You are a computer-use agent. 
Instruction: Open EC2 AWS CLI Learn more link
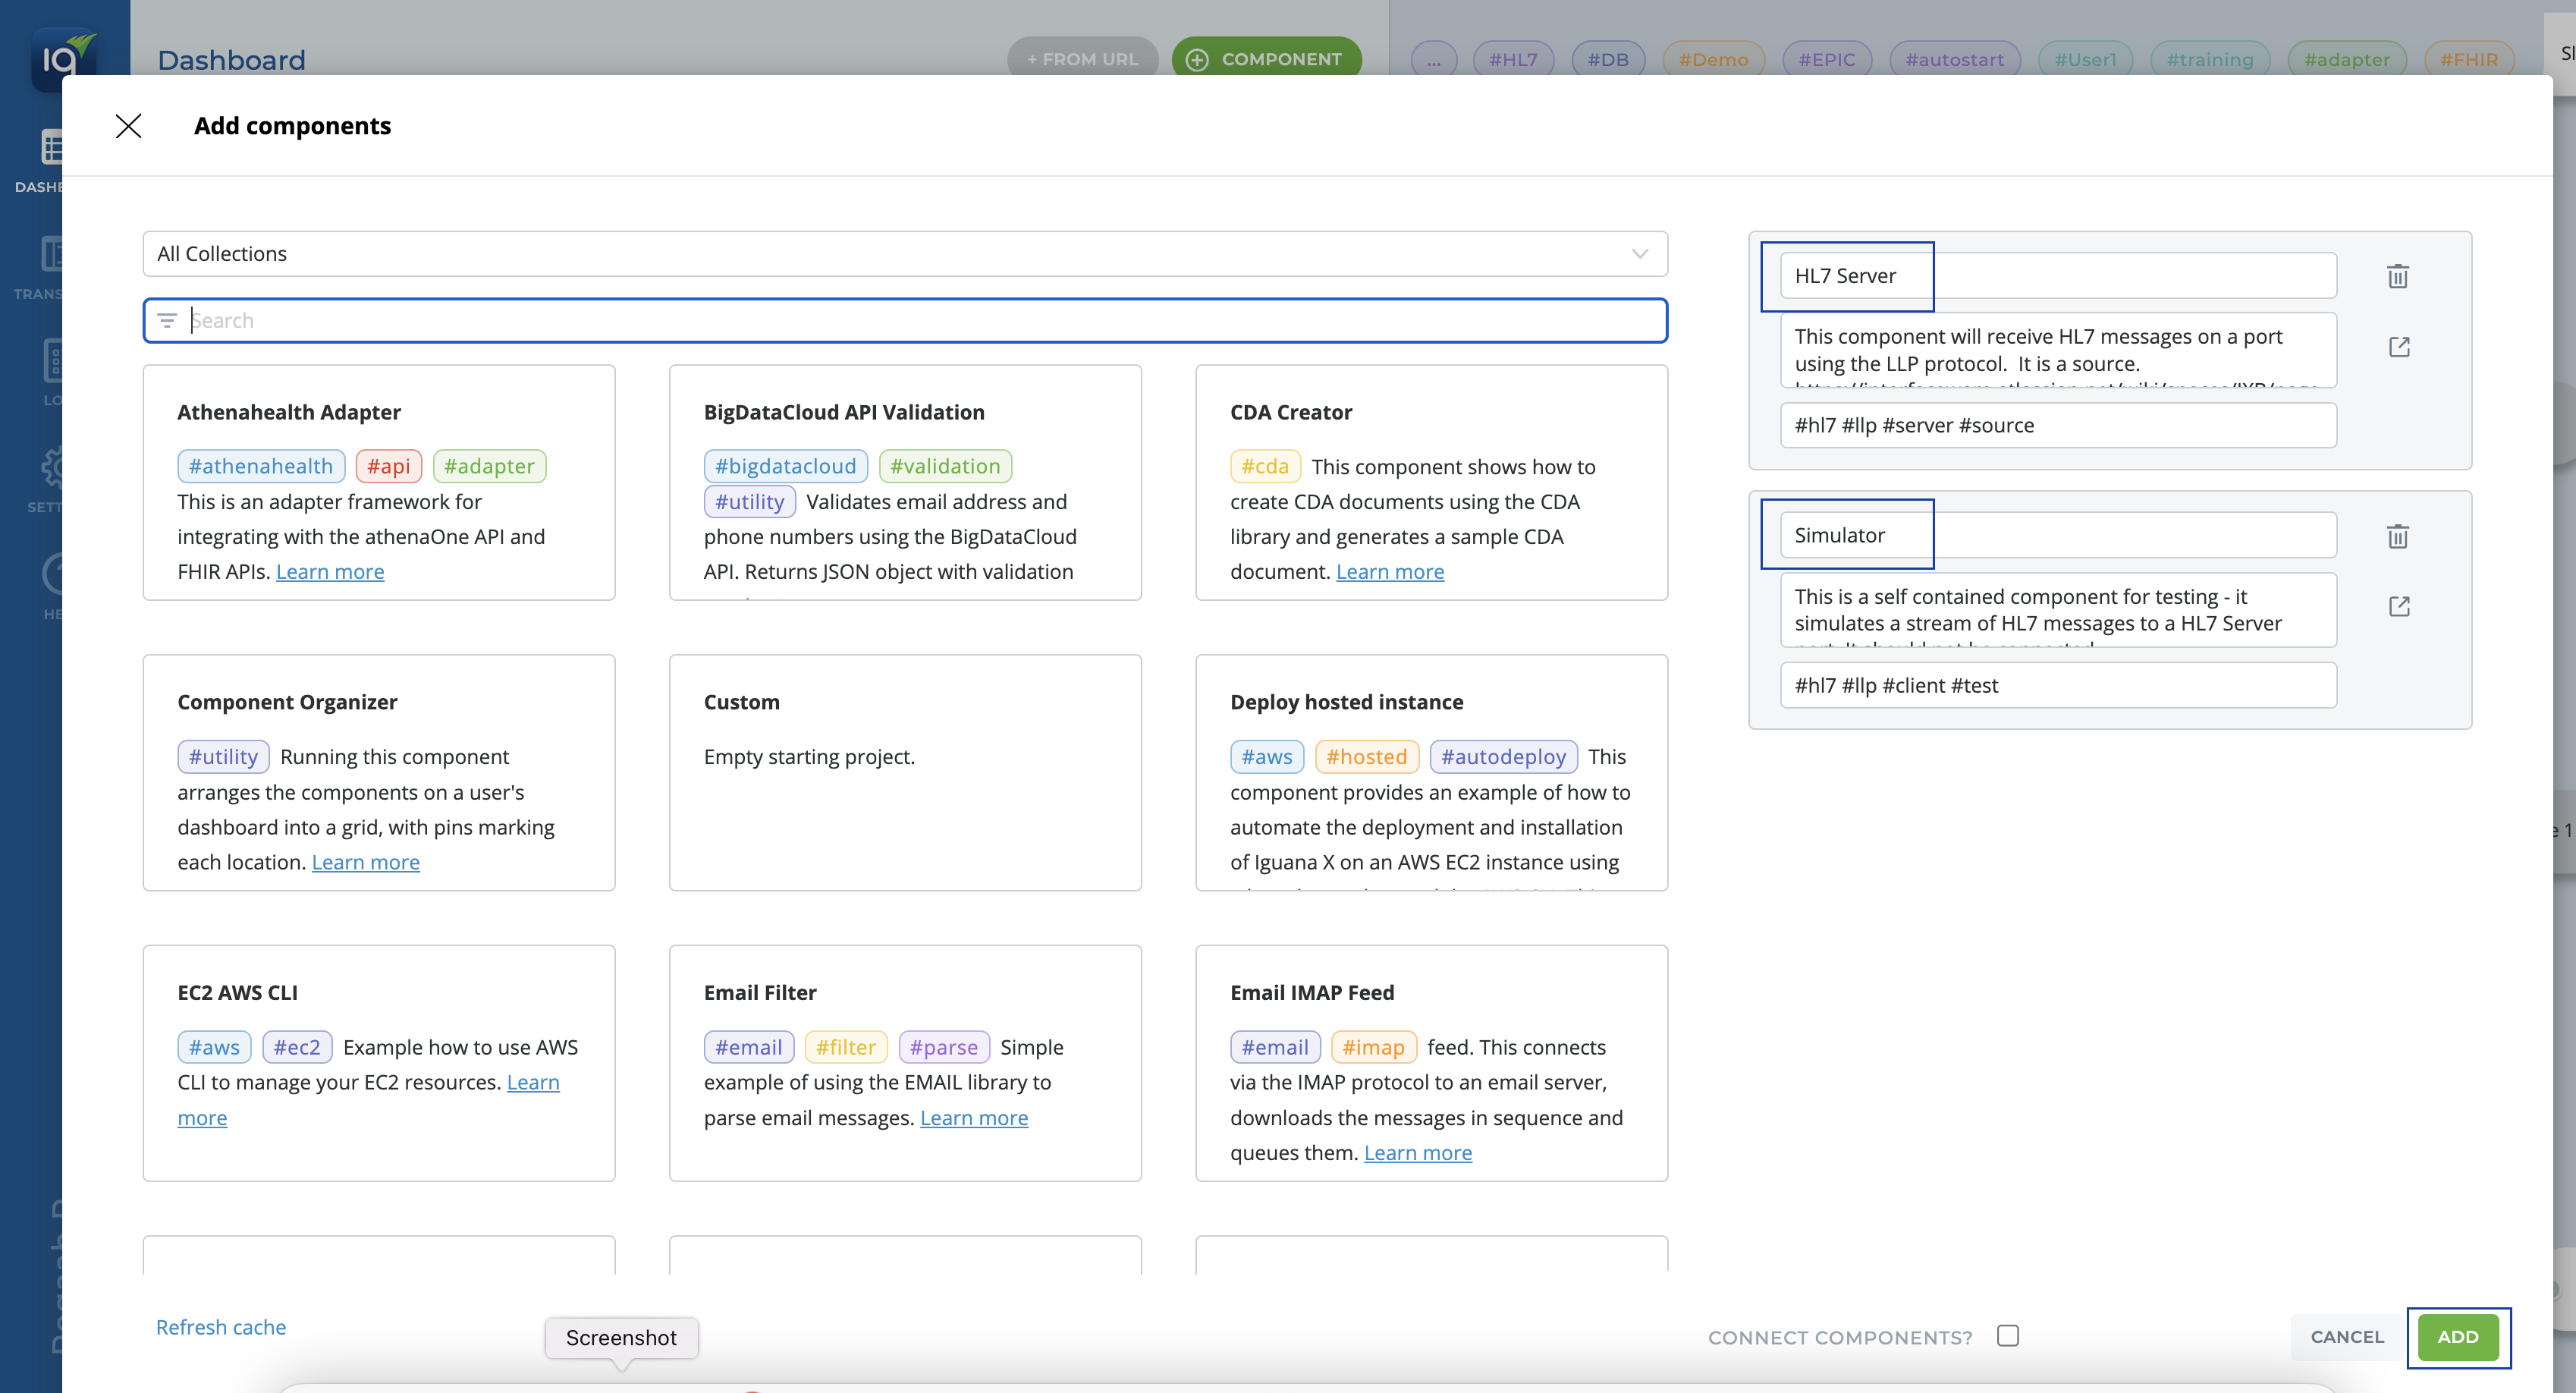pyautogui.click(x=533, y=1083)
